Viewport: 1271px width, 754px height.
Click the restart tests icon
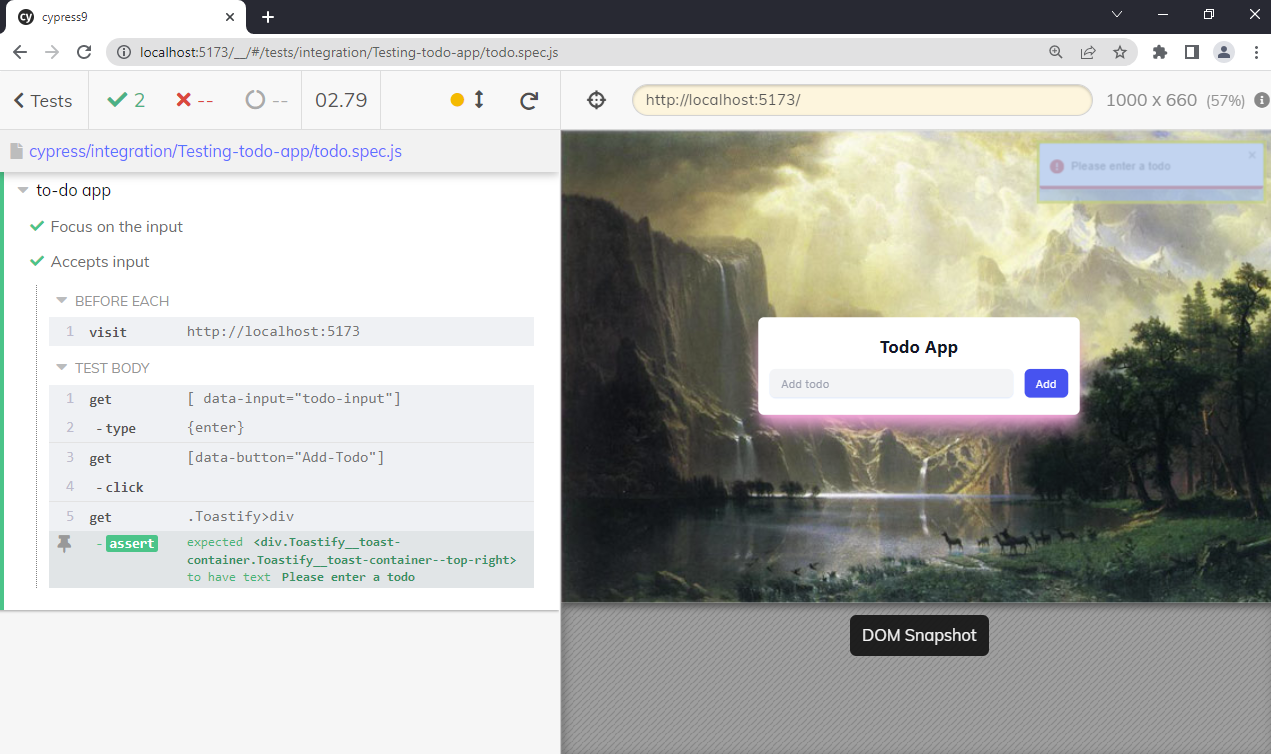(529, 100)
